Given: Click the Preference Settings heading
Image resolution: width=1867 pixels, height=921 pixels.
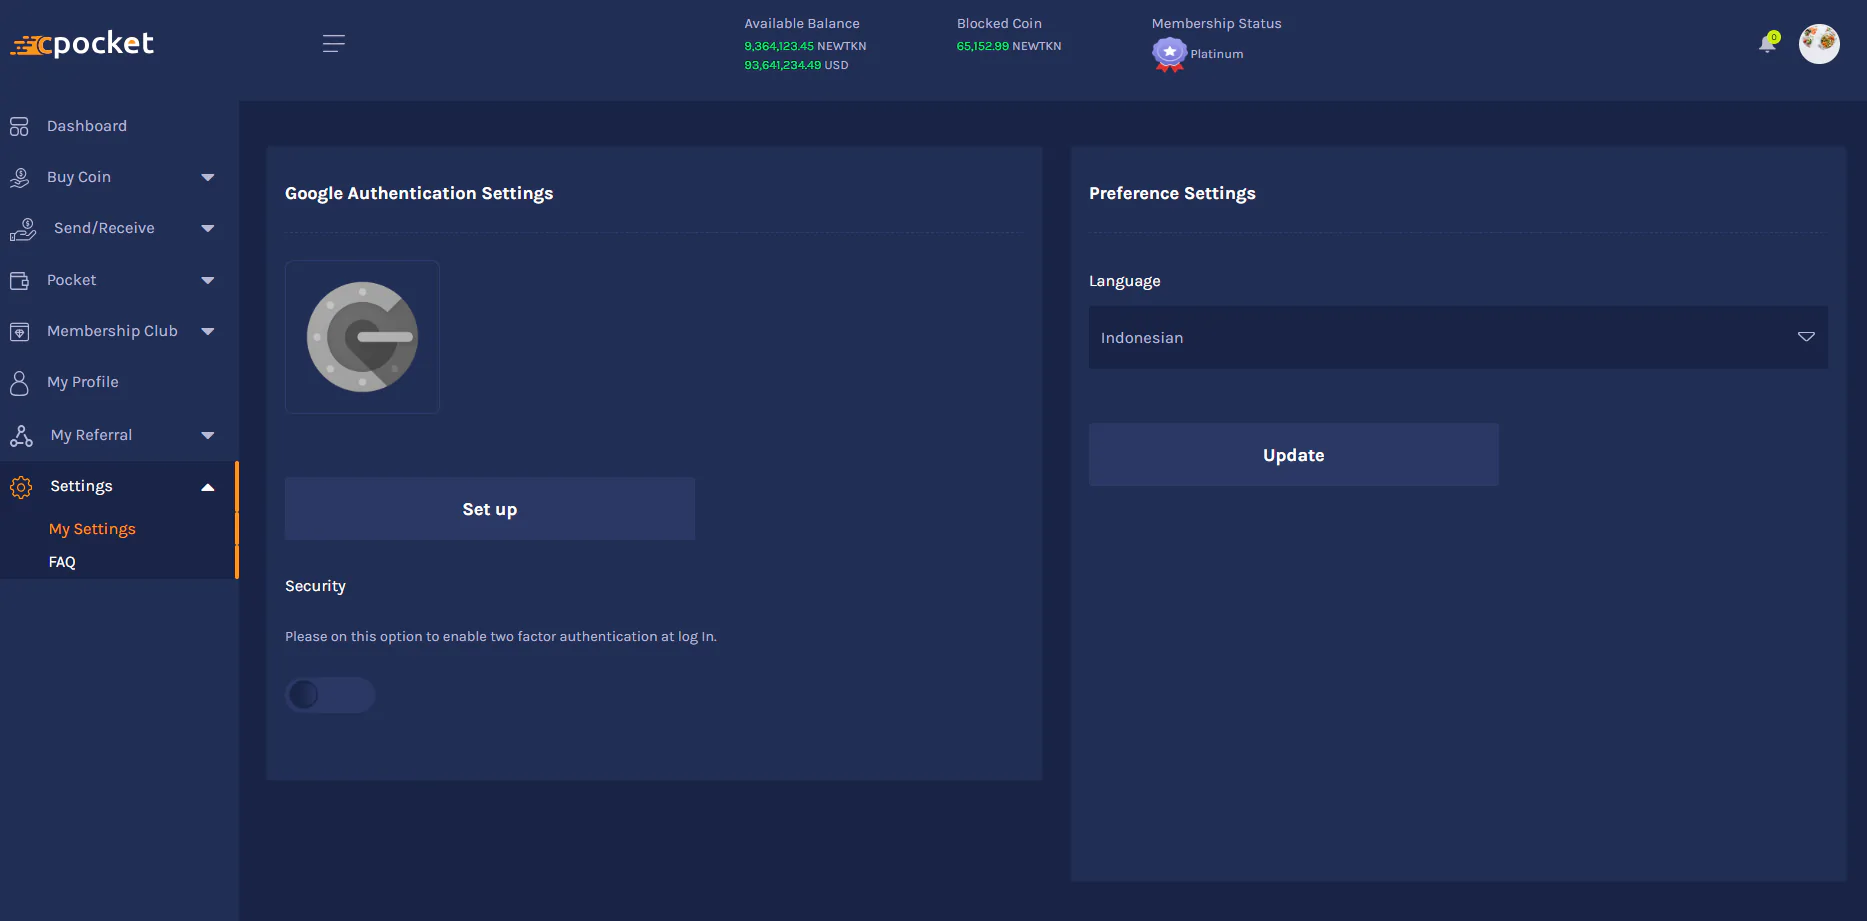Looking at the screenshot, I should [1172, 193].
